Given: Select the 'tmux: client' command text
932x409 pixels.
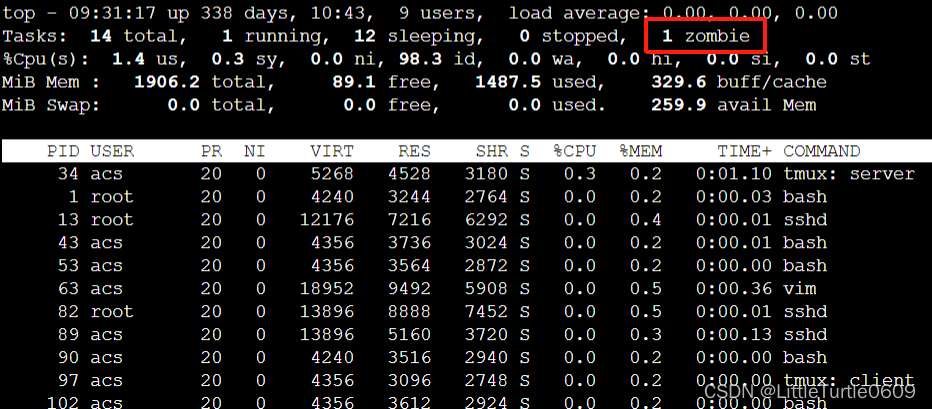Looking at the screenshot, I should click(849, 380).
